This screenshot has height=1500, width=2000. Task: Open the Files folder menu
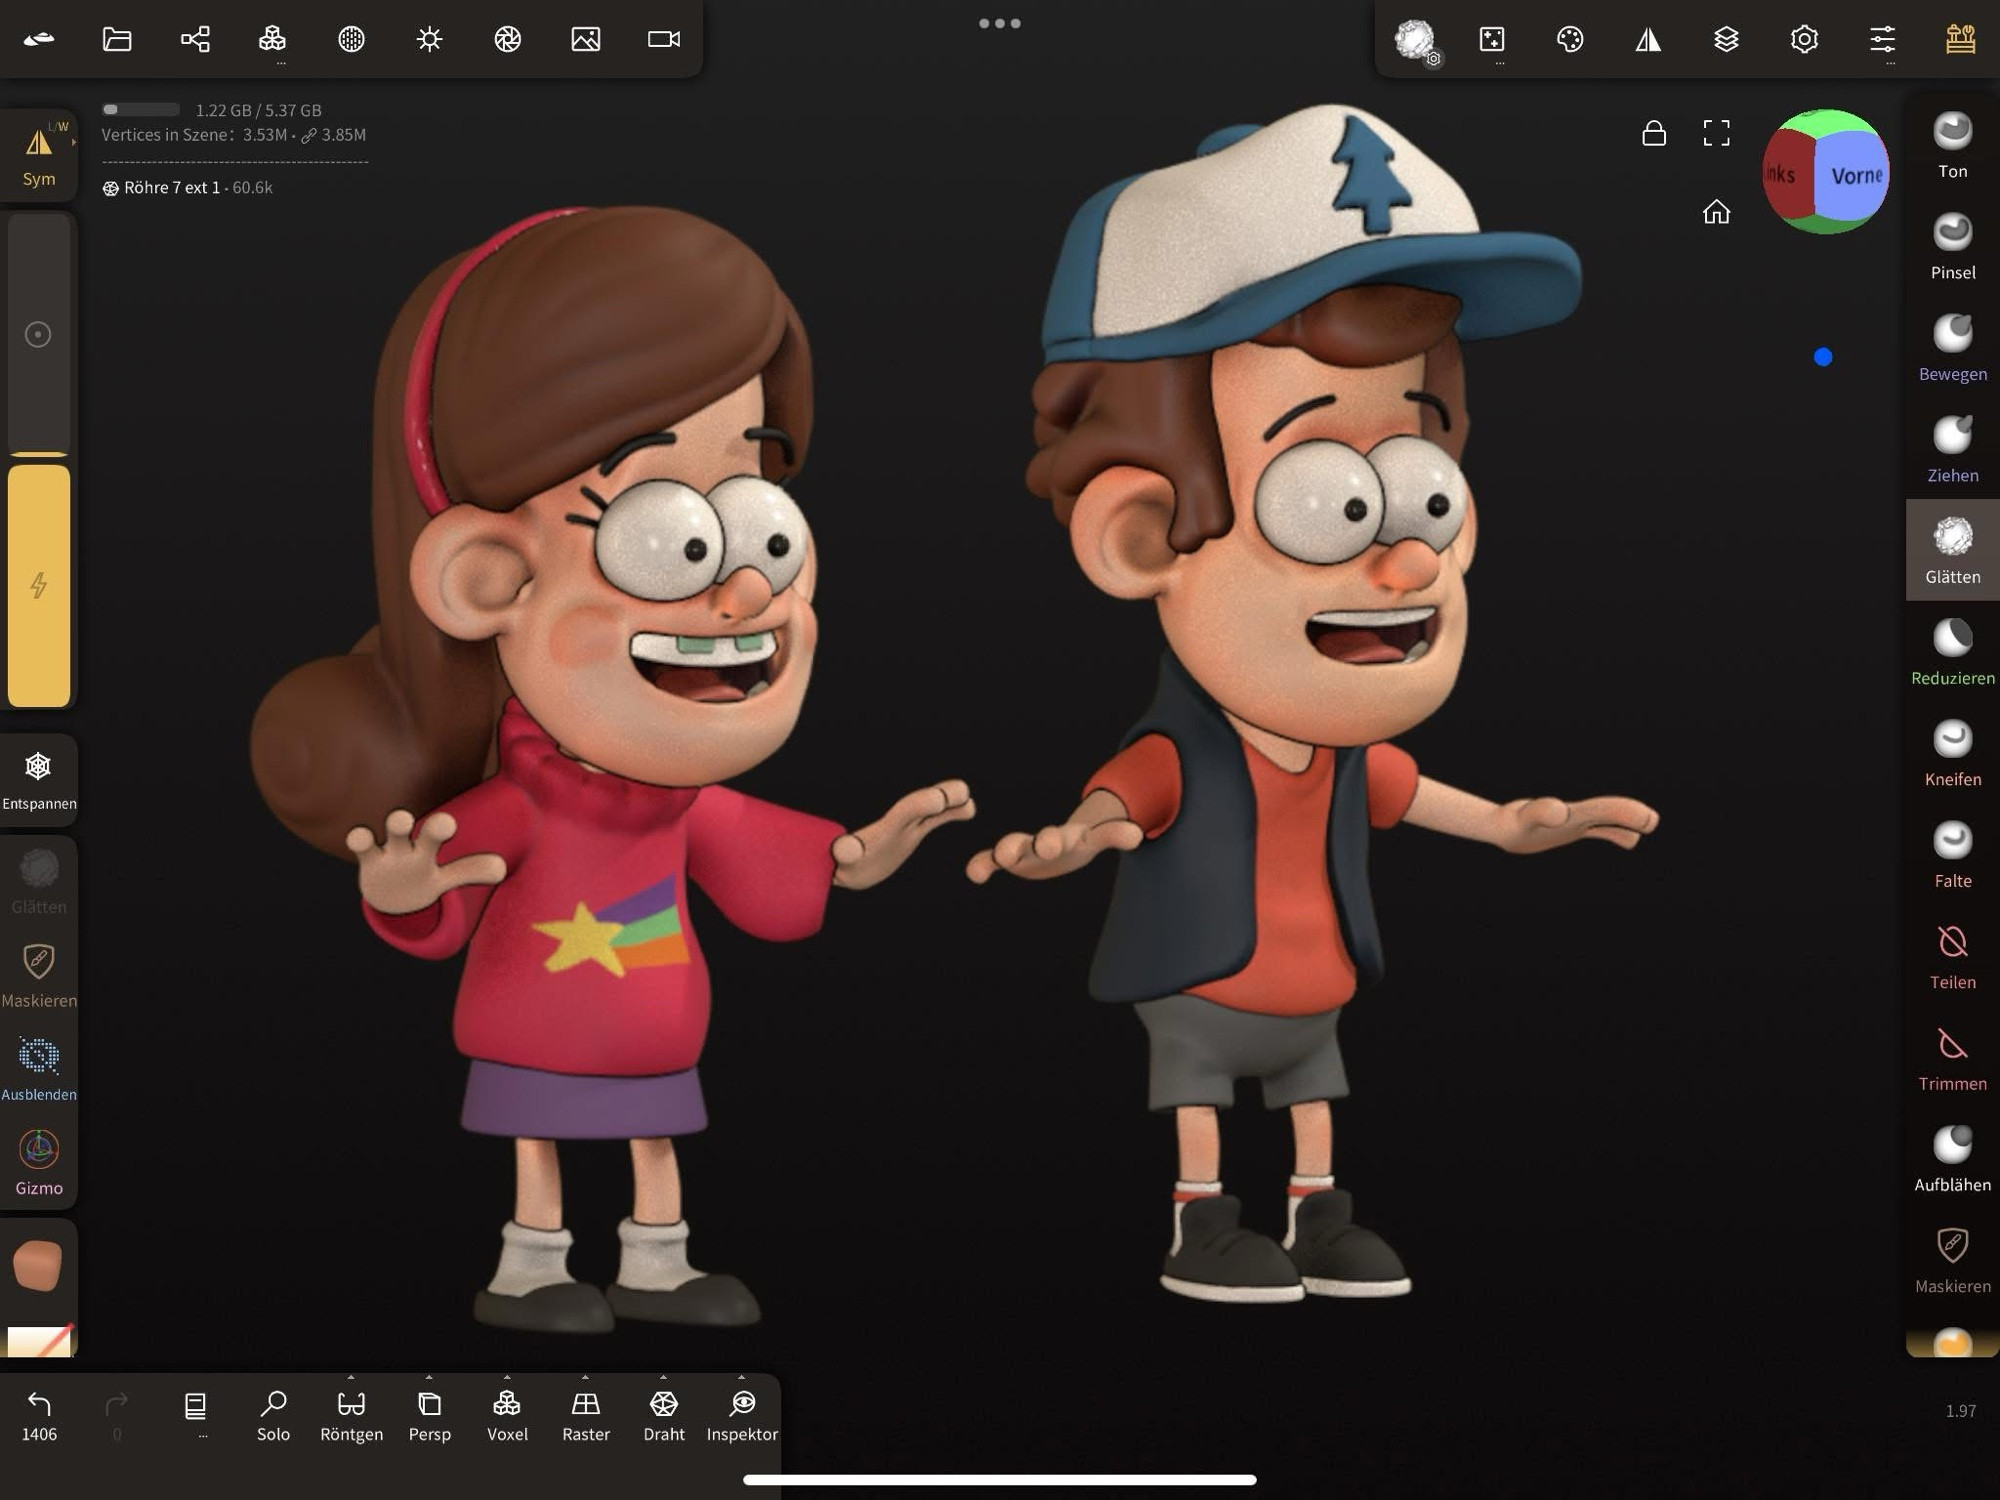click(x=117, y=39)
